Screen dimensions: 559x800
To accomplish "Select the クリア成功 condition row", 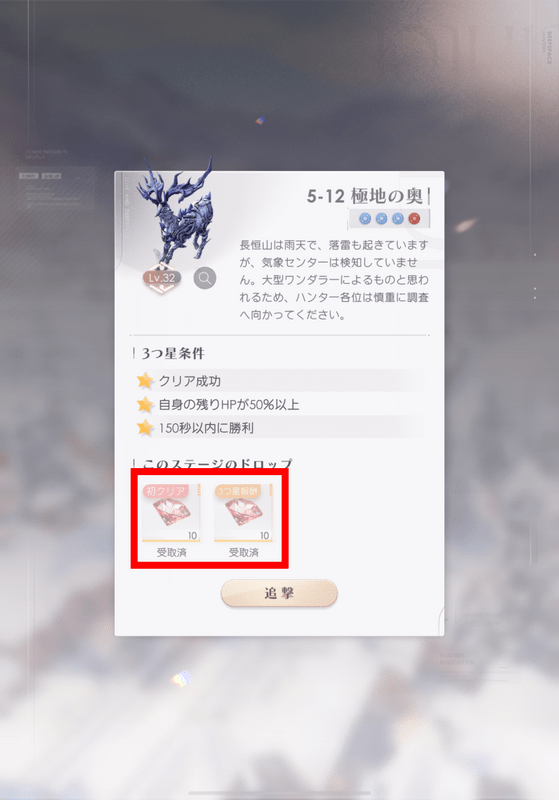I will tap(280, 381).
